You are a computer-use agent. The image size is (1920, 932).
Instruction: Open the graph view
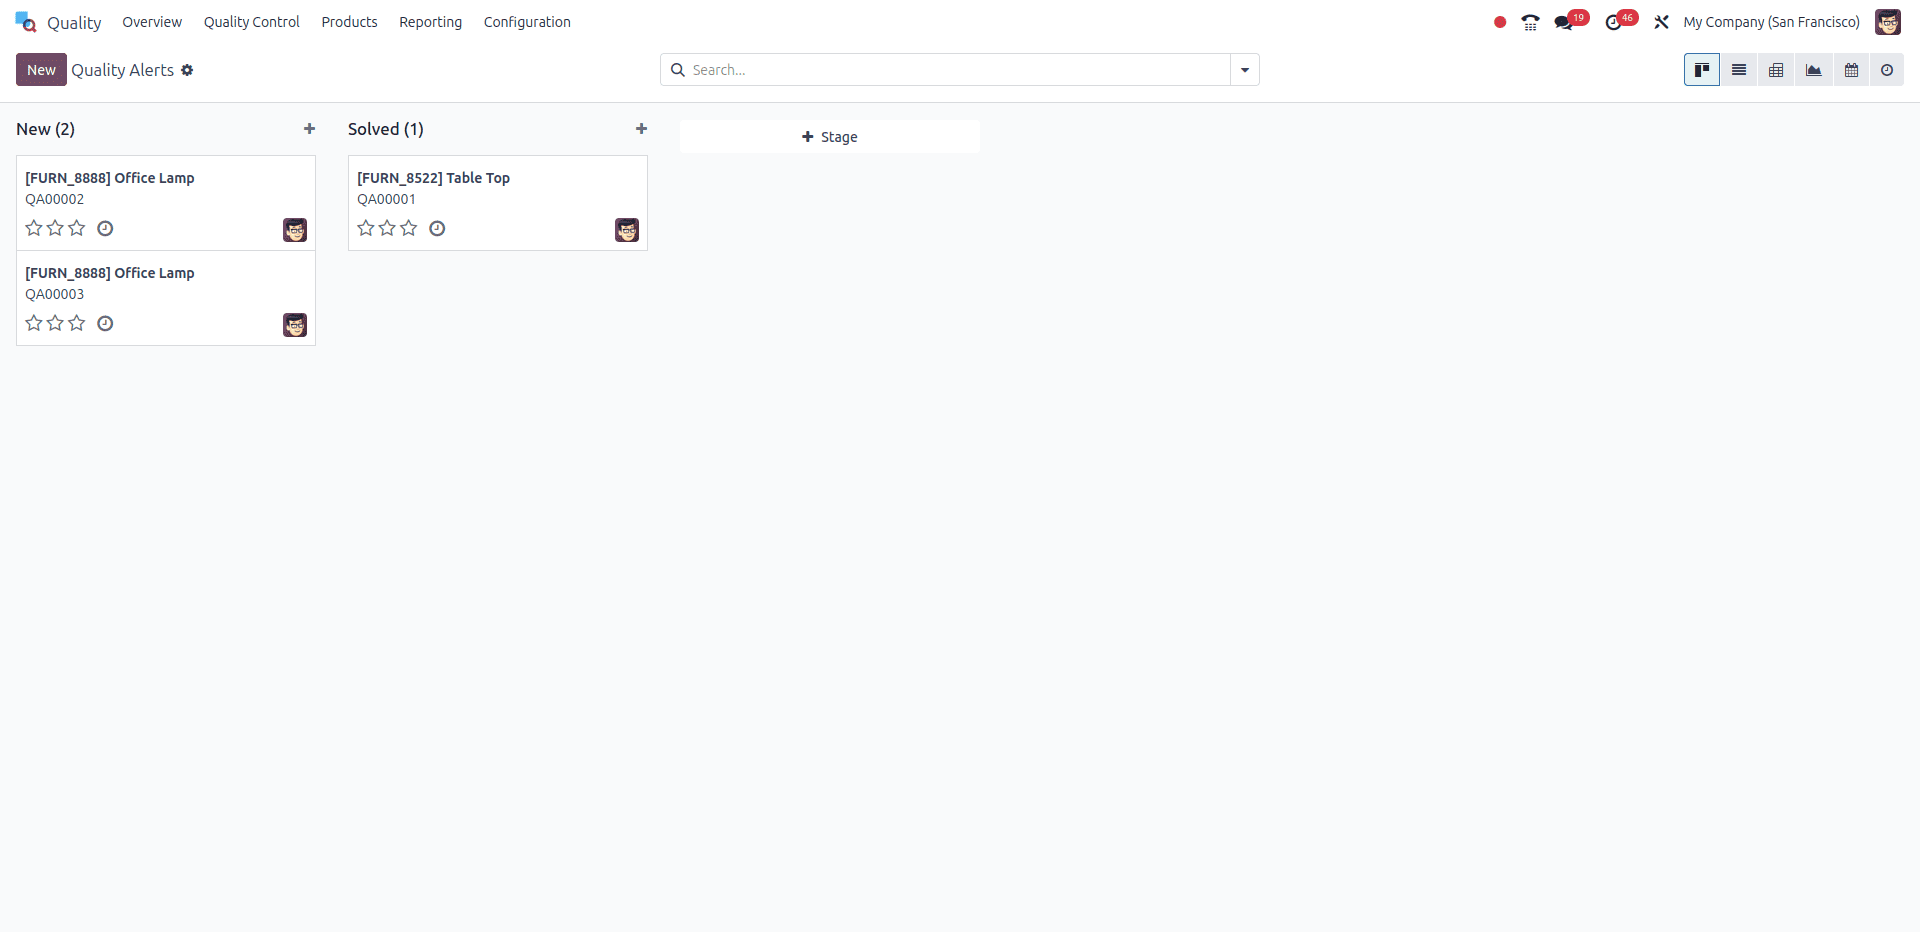click(x=1814, y=69)
